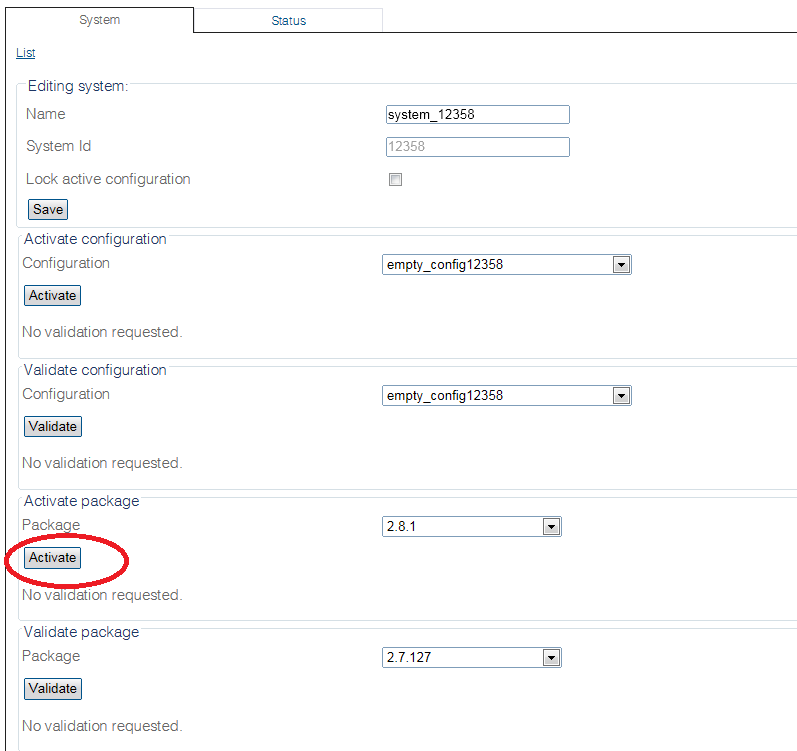Screen dimensions: 797x751
Task: Click the arrow beside package version 2.7.127
Action: (551, 658)
